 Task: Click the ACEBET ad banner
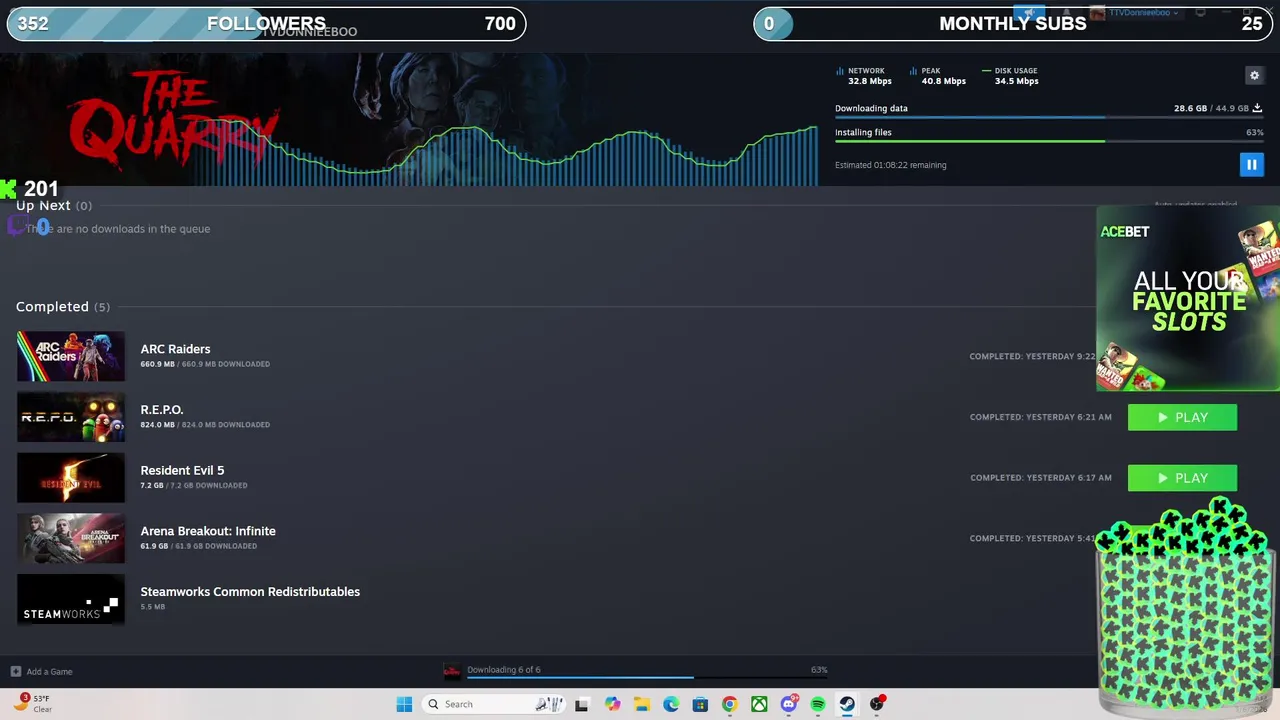1188,298
